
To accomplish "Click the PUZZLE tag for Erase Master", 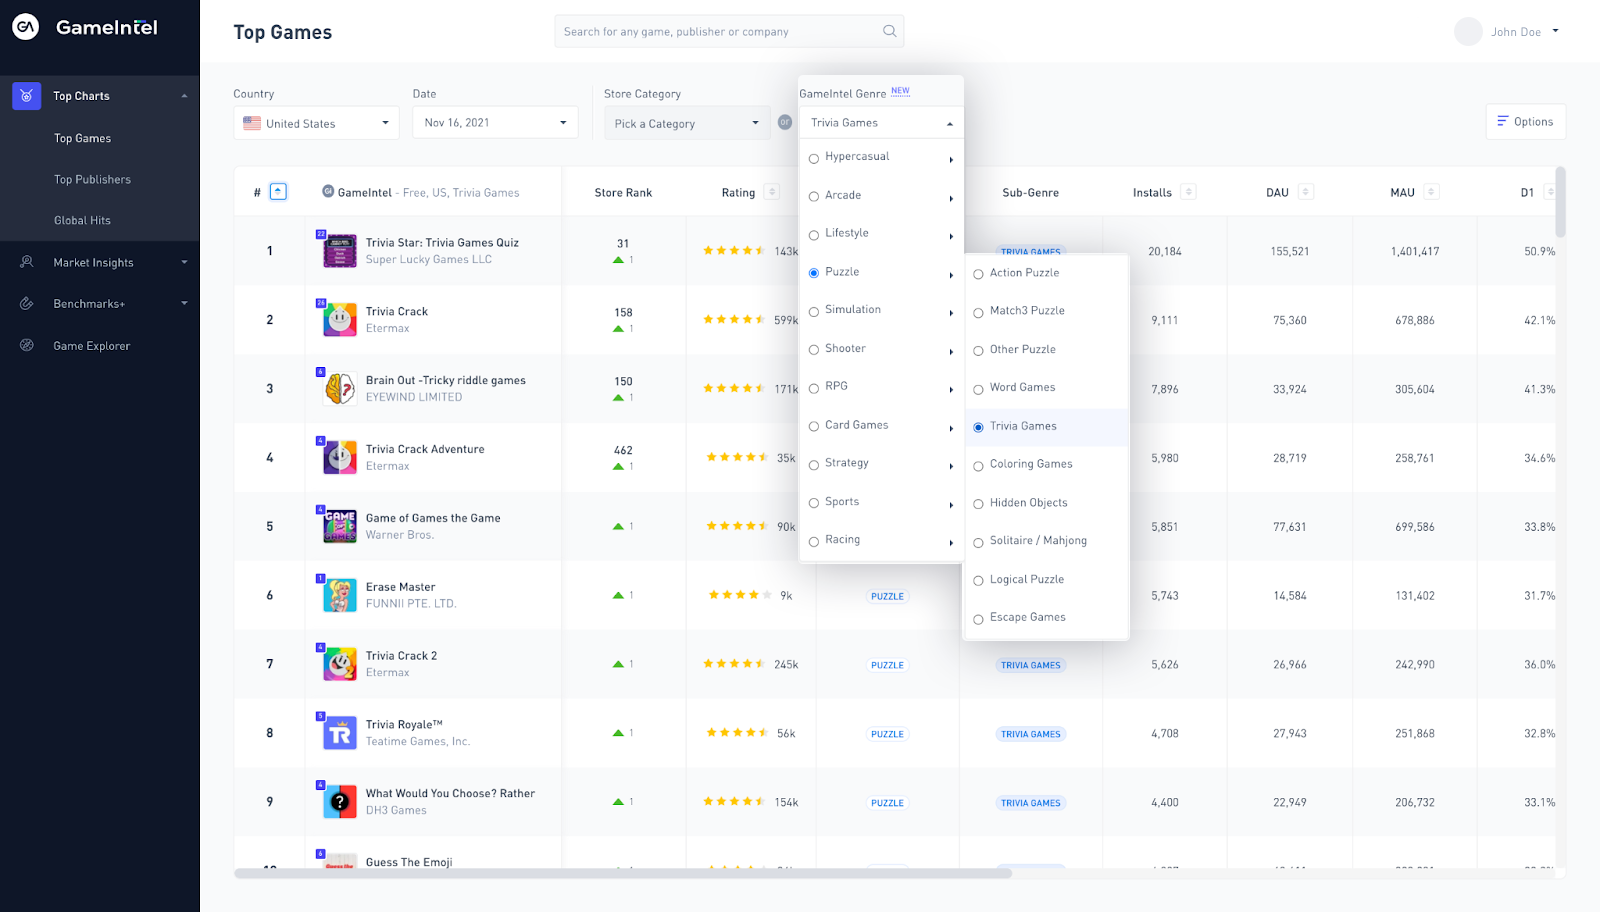I will pyautogui.click(x=887, y=596).
